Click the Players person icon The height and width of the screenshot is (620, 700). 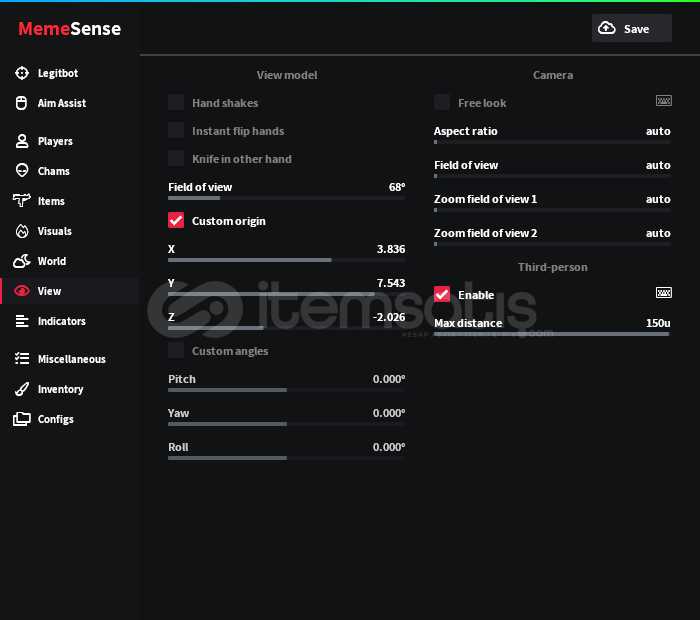tap(21, 141)
